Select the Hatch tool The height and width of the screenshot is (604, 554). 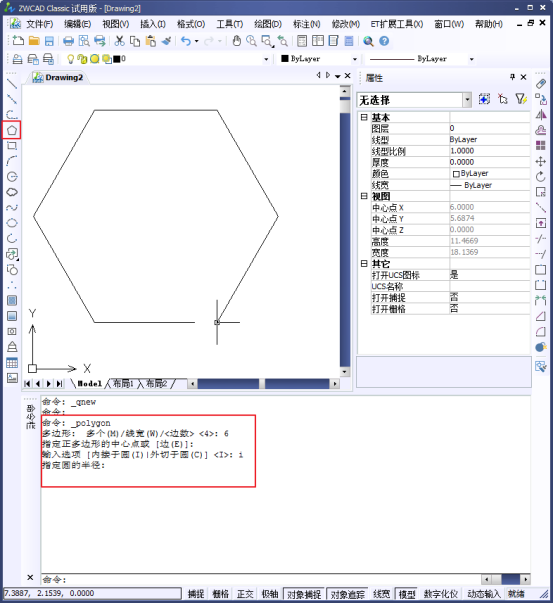click(12, 300)
